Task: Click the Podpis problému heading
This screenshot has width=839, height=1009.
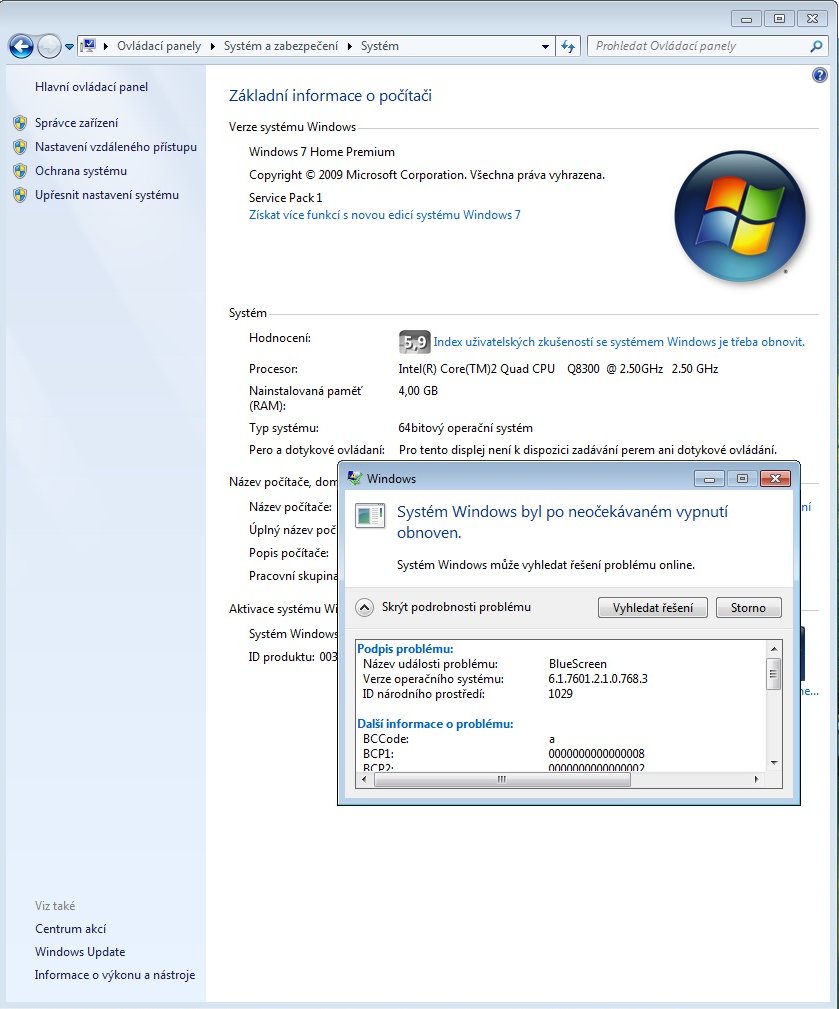Action: click(x=405, y=649)
